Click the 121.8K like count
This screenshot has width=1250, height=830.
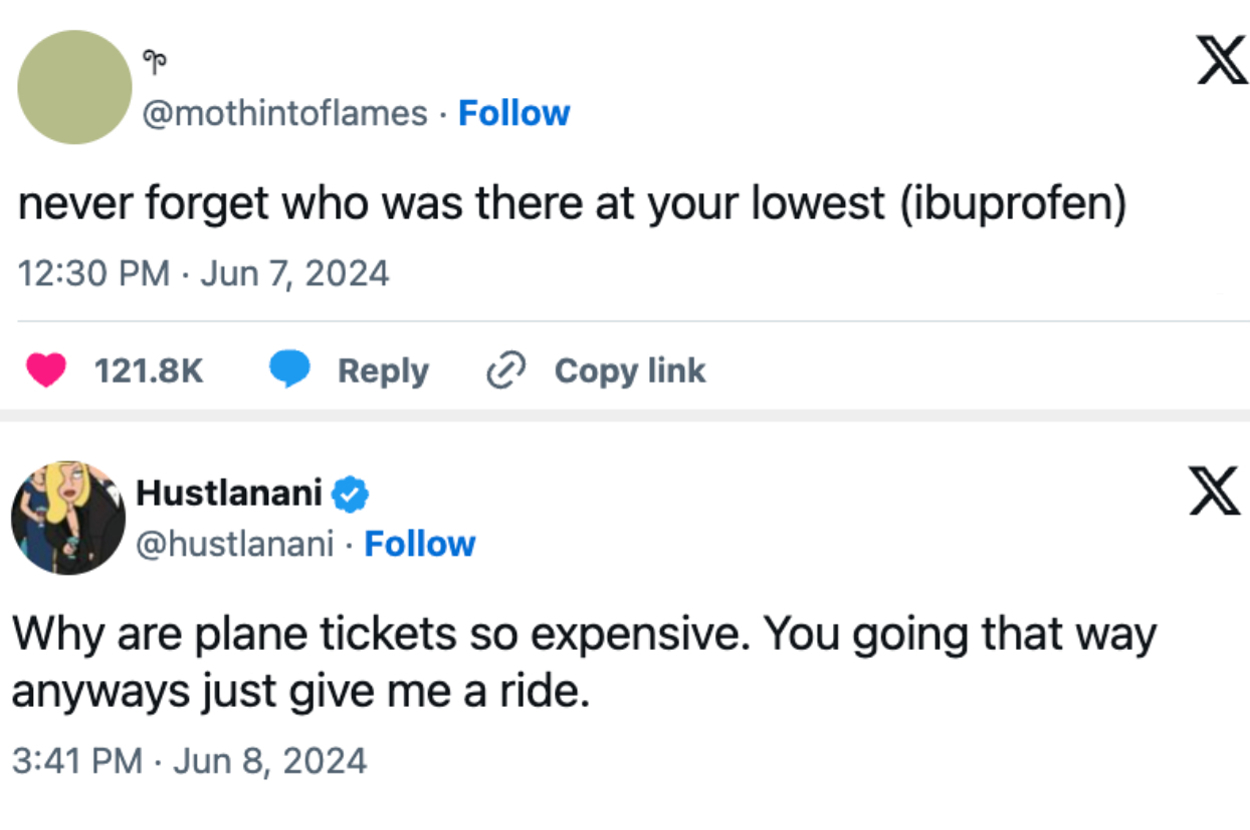(146, 370)
